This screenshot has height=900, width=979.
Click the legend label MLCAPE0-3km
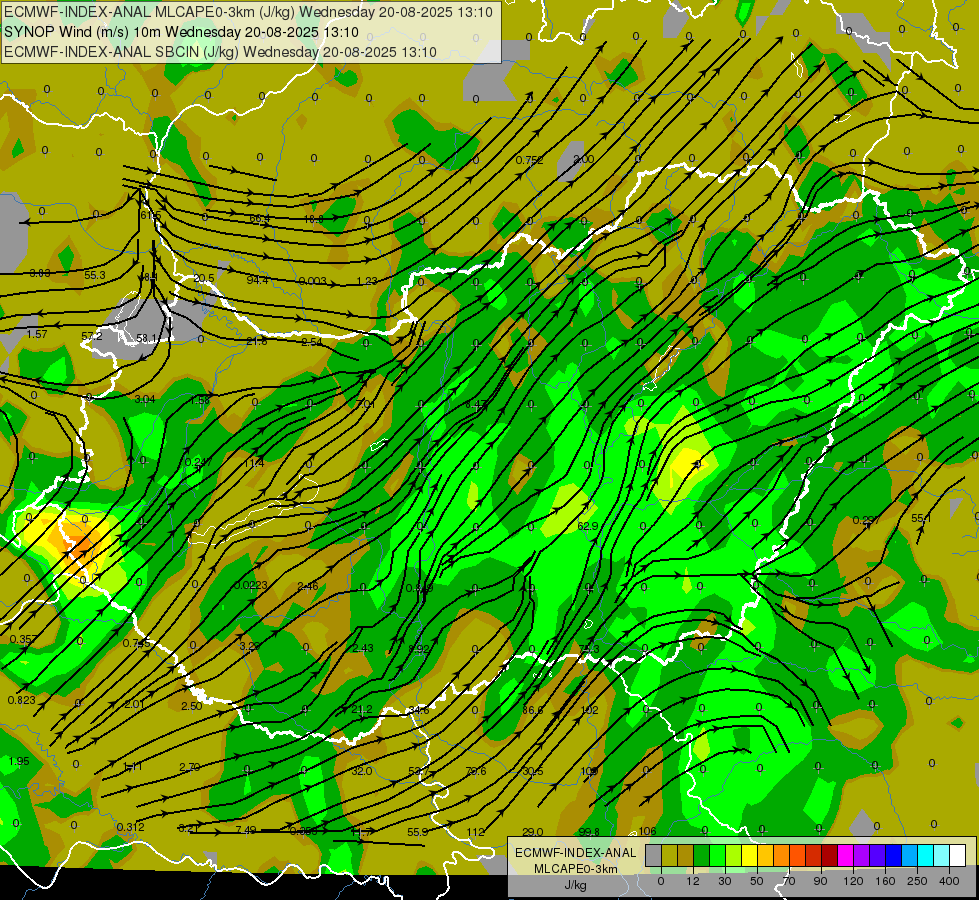[575, 869]
